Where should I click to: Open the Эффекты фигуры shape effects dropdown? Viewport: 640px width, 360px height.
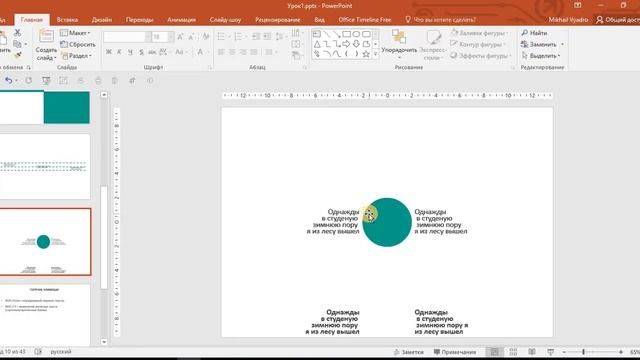480,56
